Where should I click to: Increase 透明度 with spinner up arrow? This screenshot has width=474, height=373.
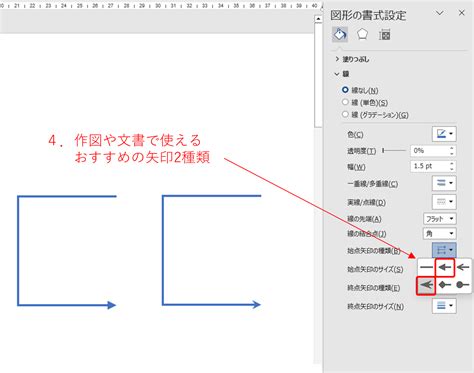tap(452, 148)
